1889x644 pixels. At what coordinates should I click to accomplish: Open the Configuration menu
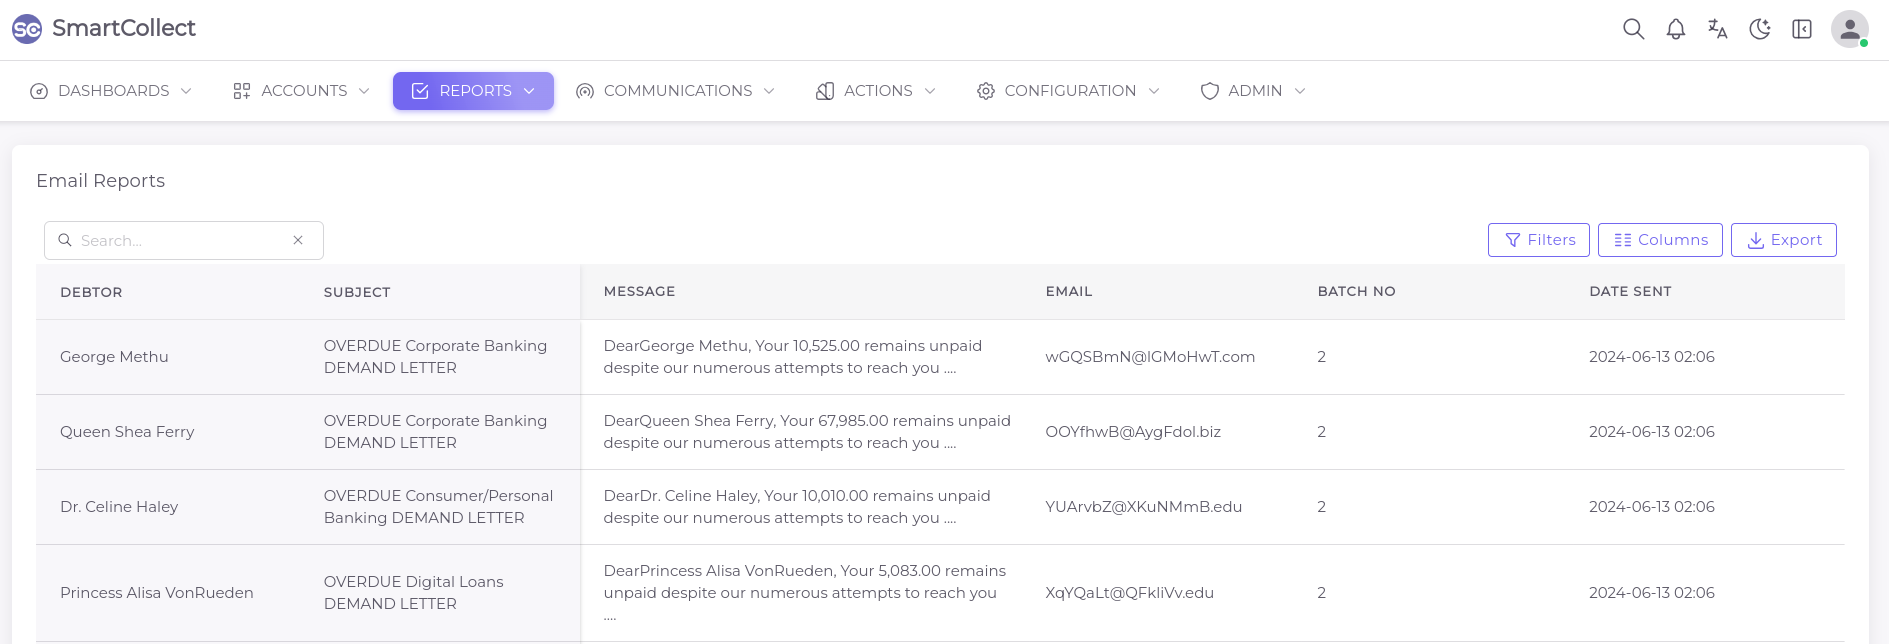[x=1068, y=91]
